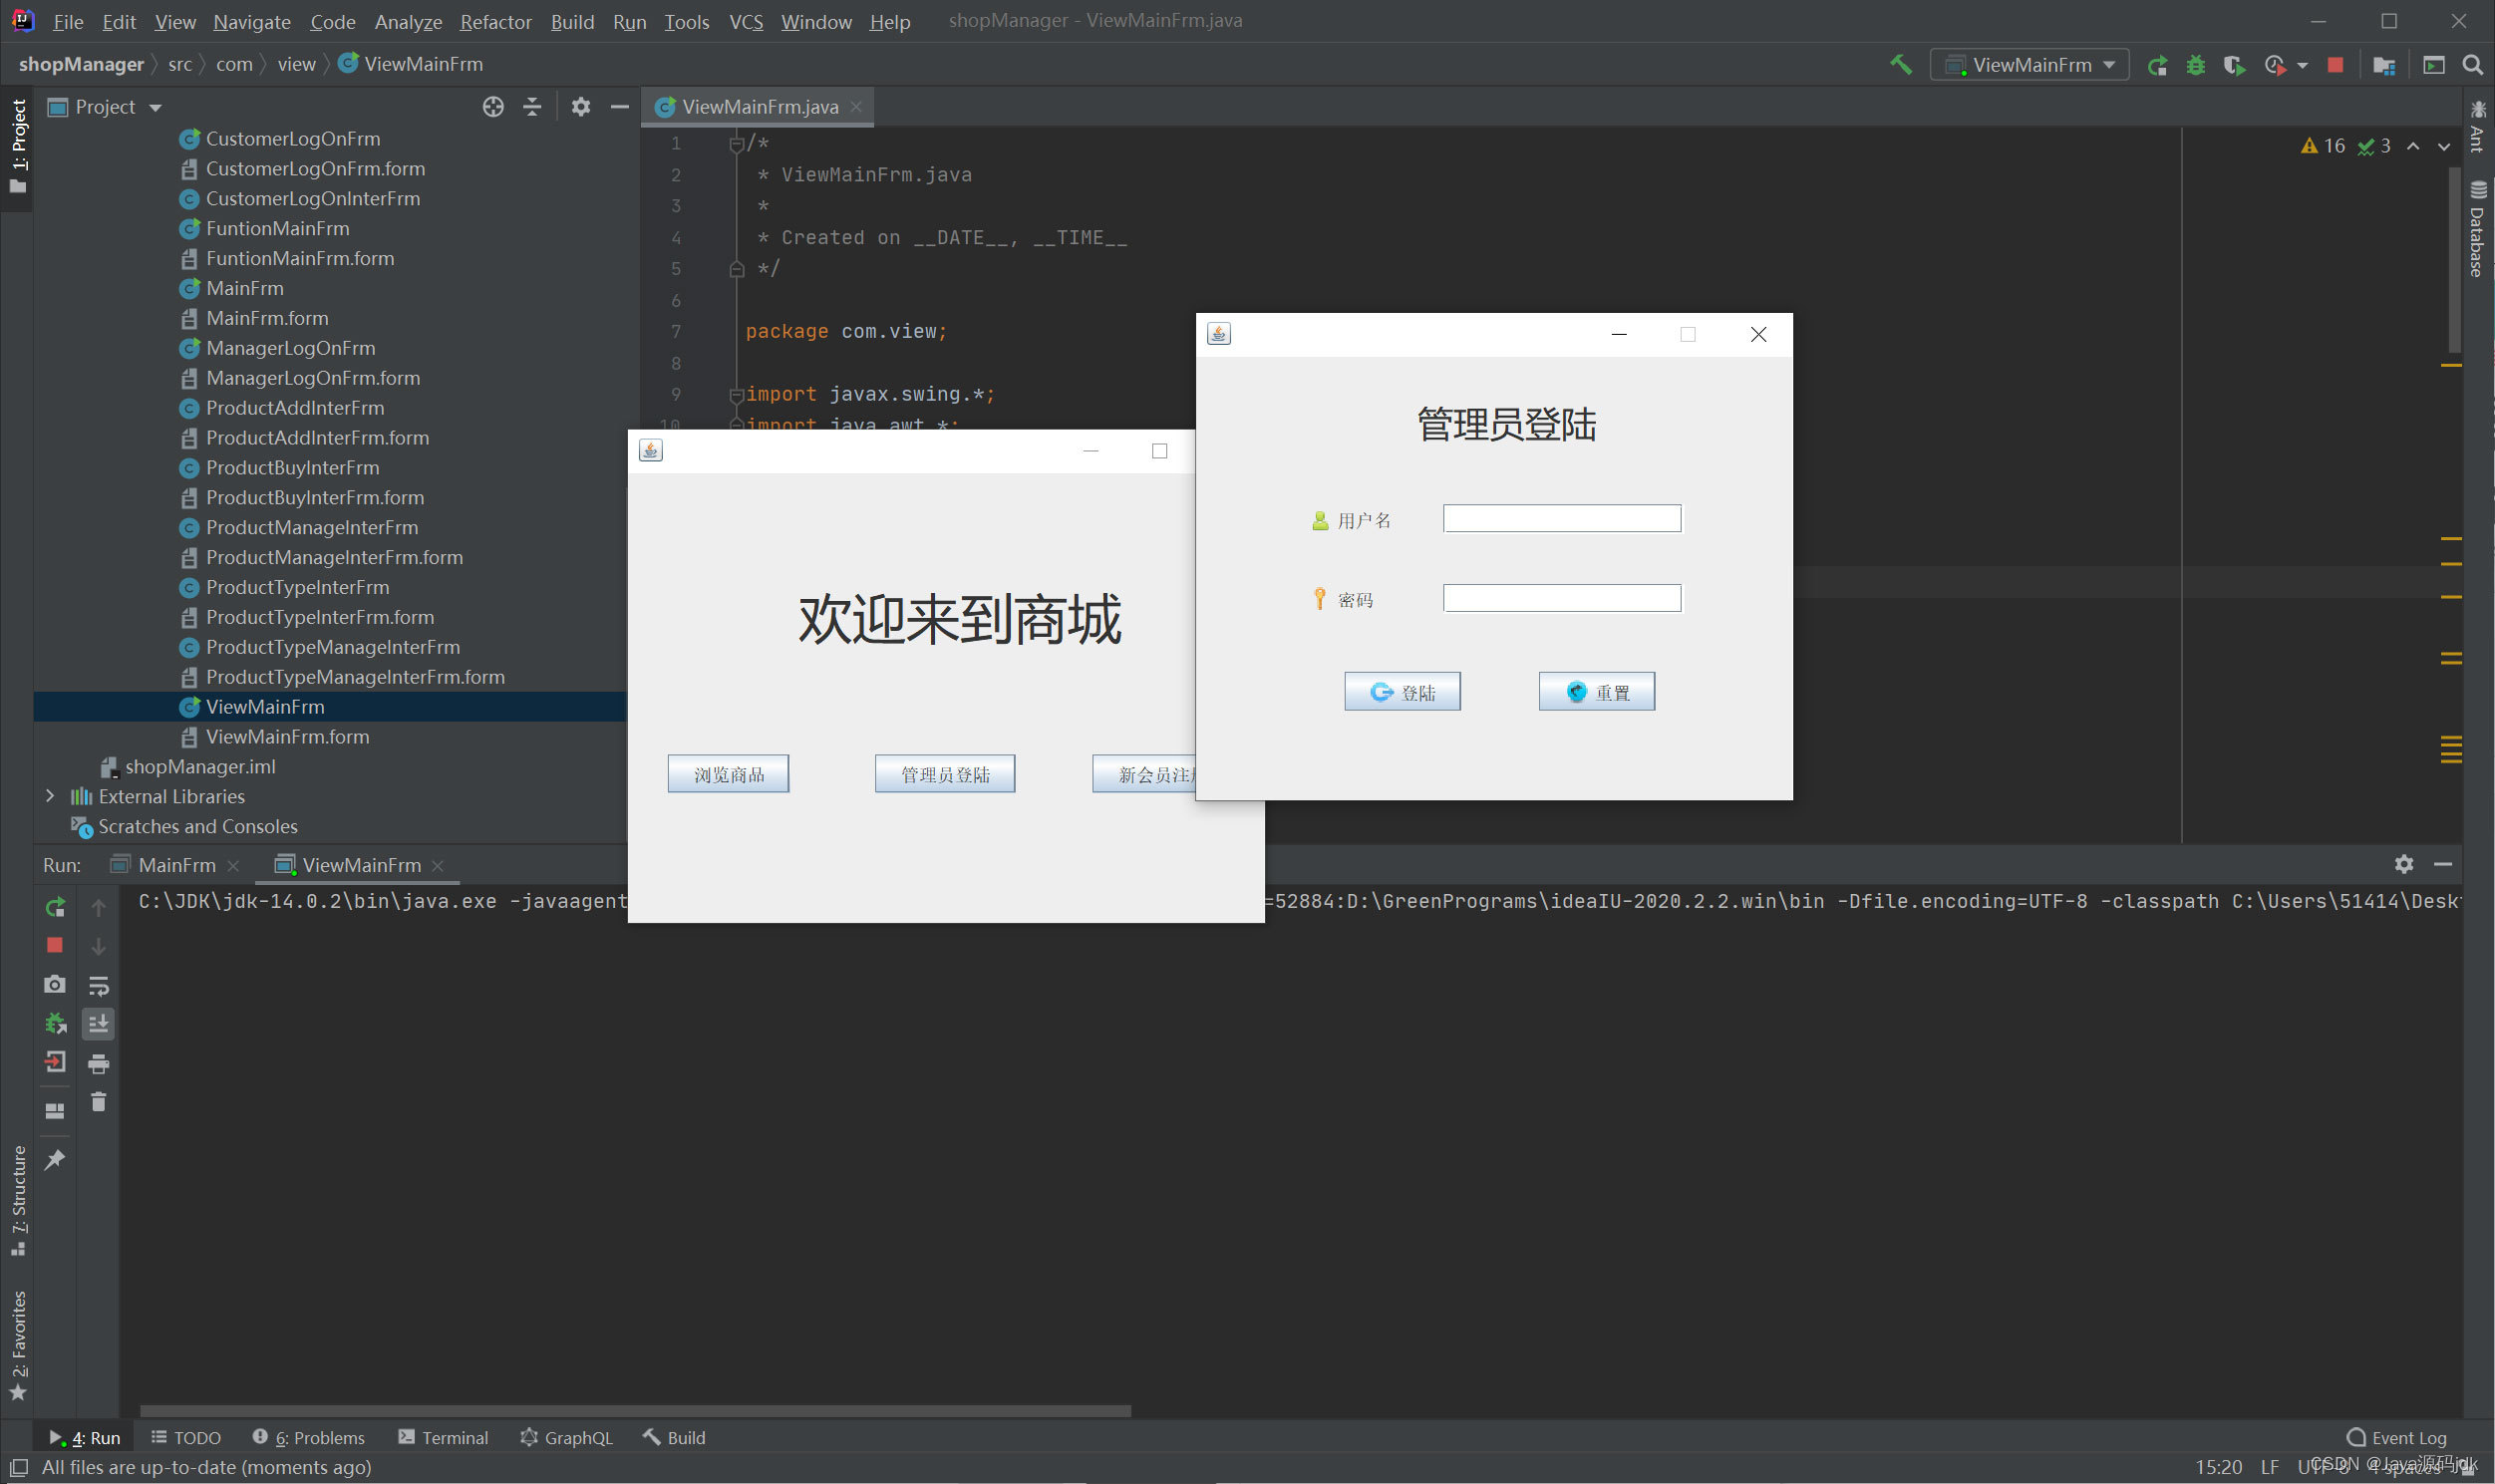Toggle soft-wrap in Run console
The image size is (2495, 1484).
click(98, 986)
